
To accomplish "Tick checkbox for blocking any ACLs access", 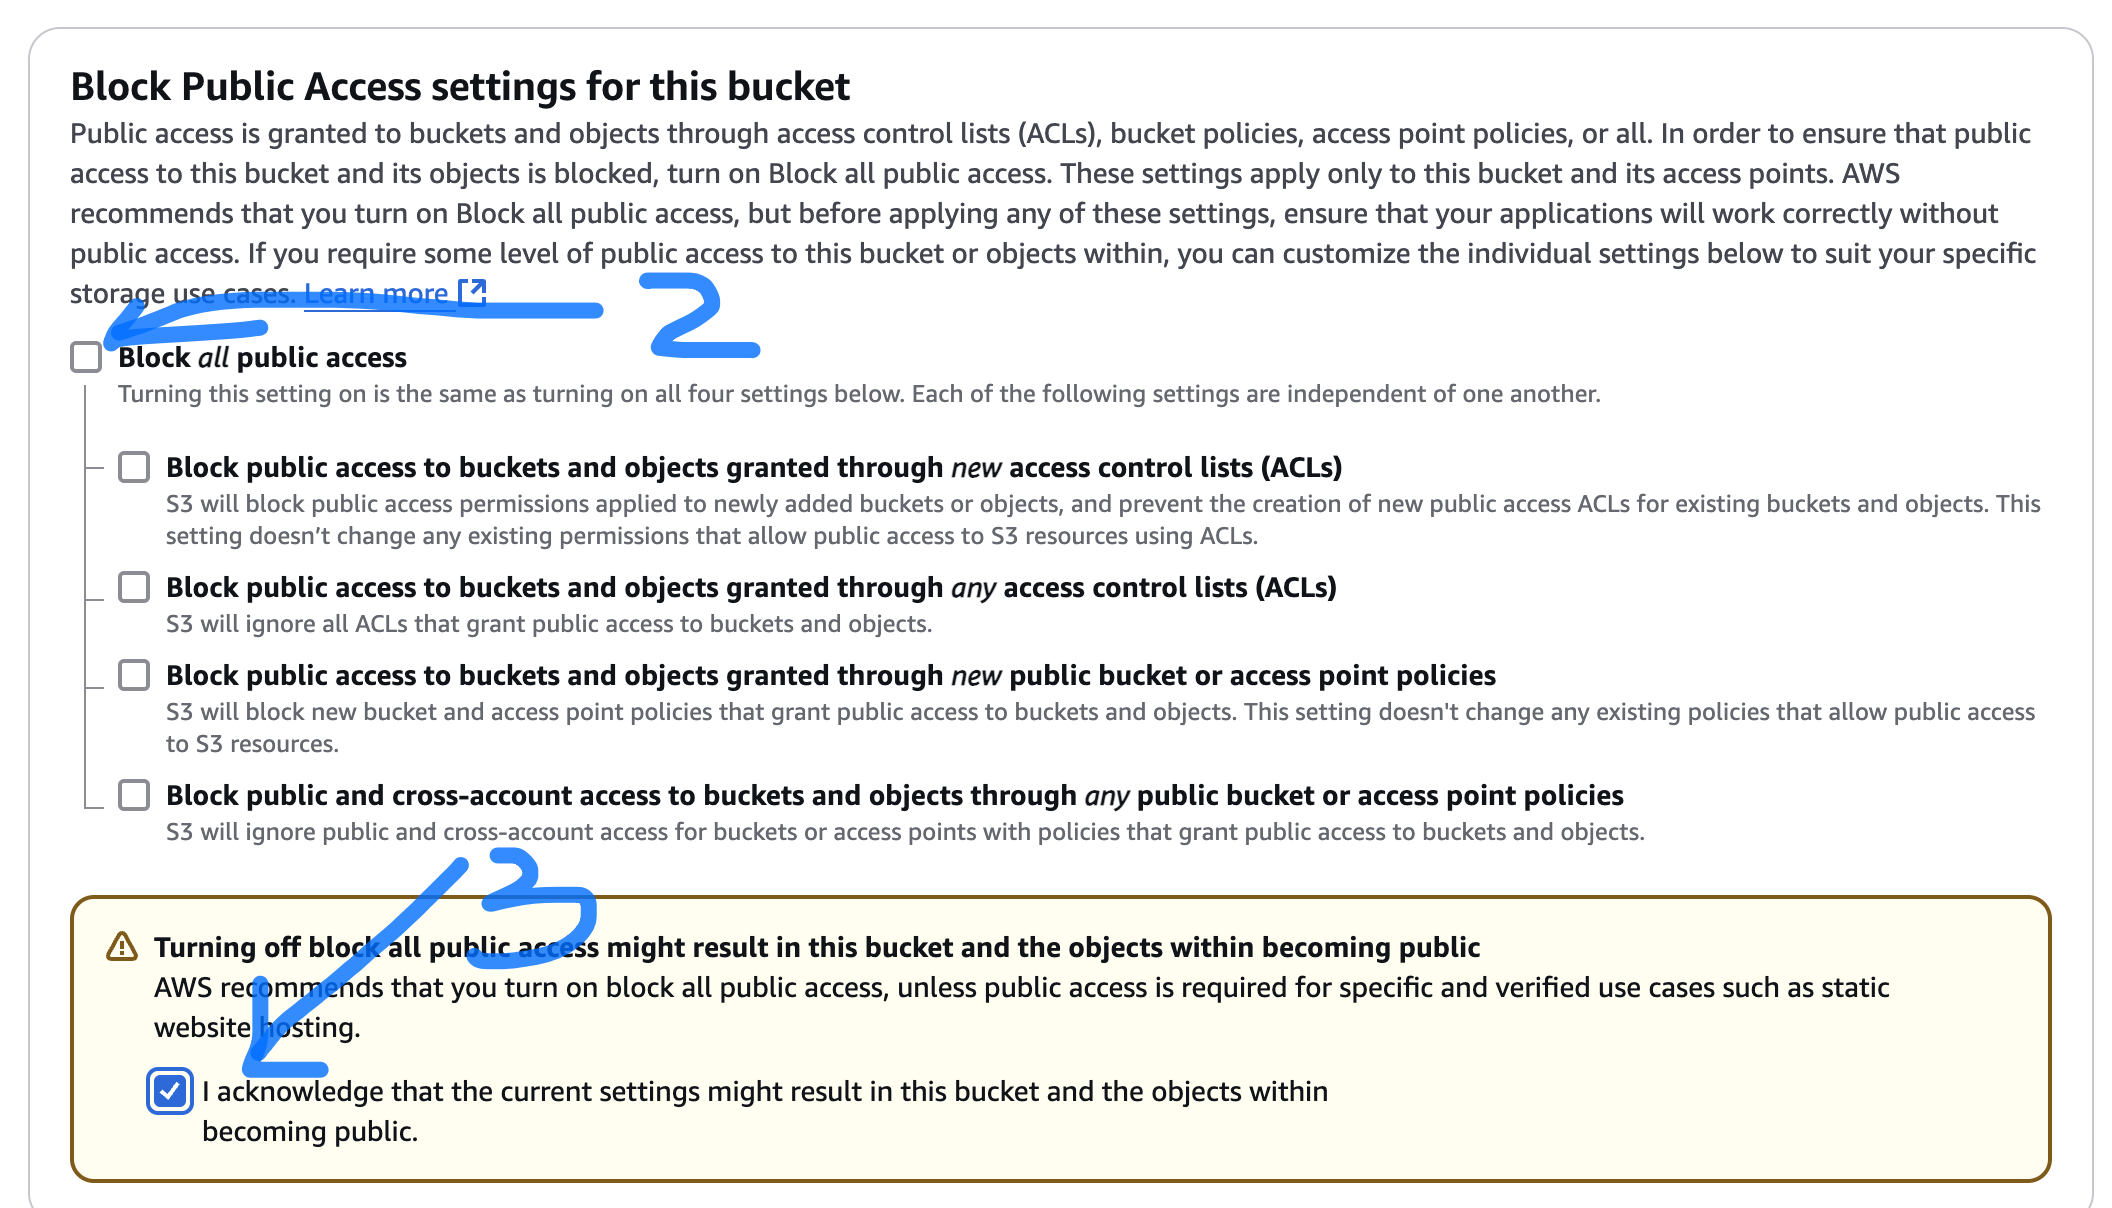I will click(x=134, y=587).
